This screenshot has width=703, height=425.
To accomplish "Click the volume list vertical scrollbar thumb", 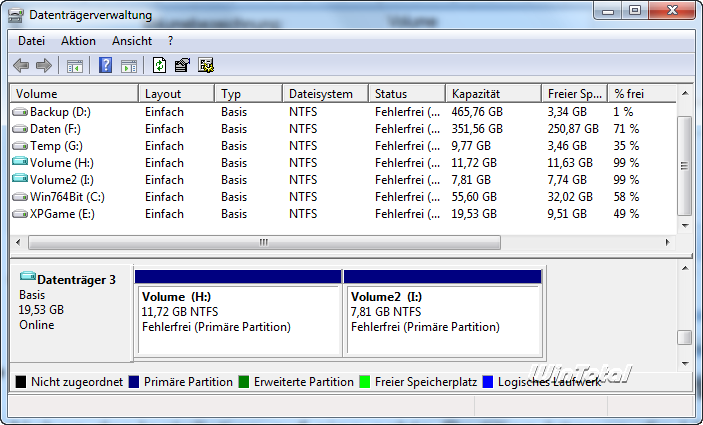I will [x=685, y=166].
